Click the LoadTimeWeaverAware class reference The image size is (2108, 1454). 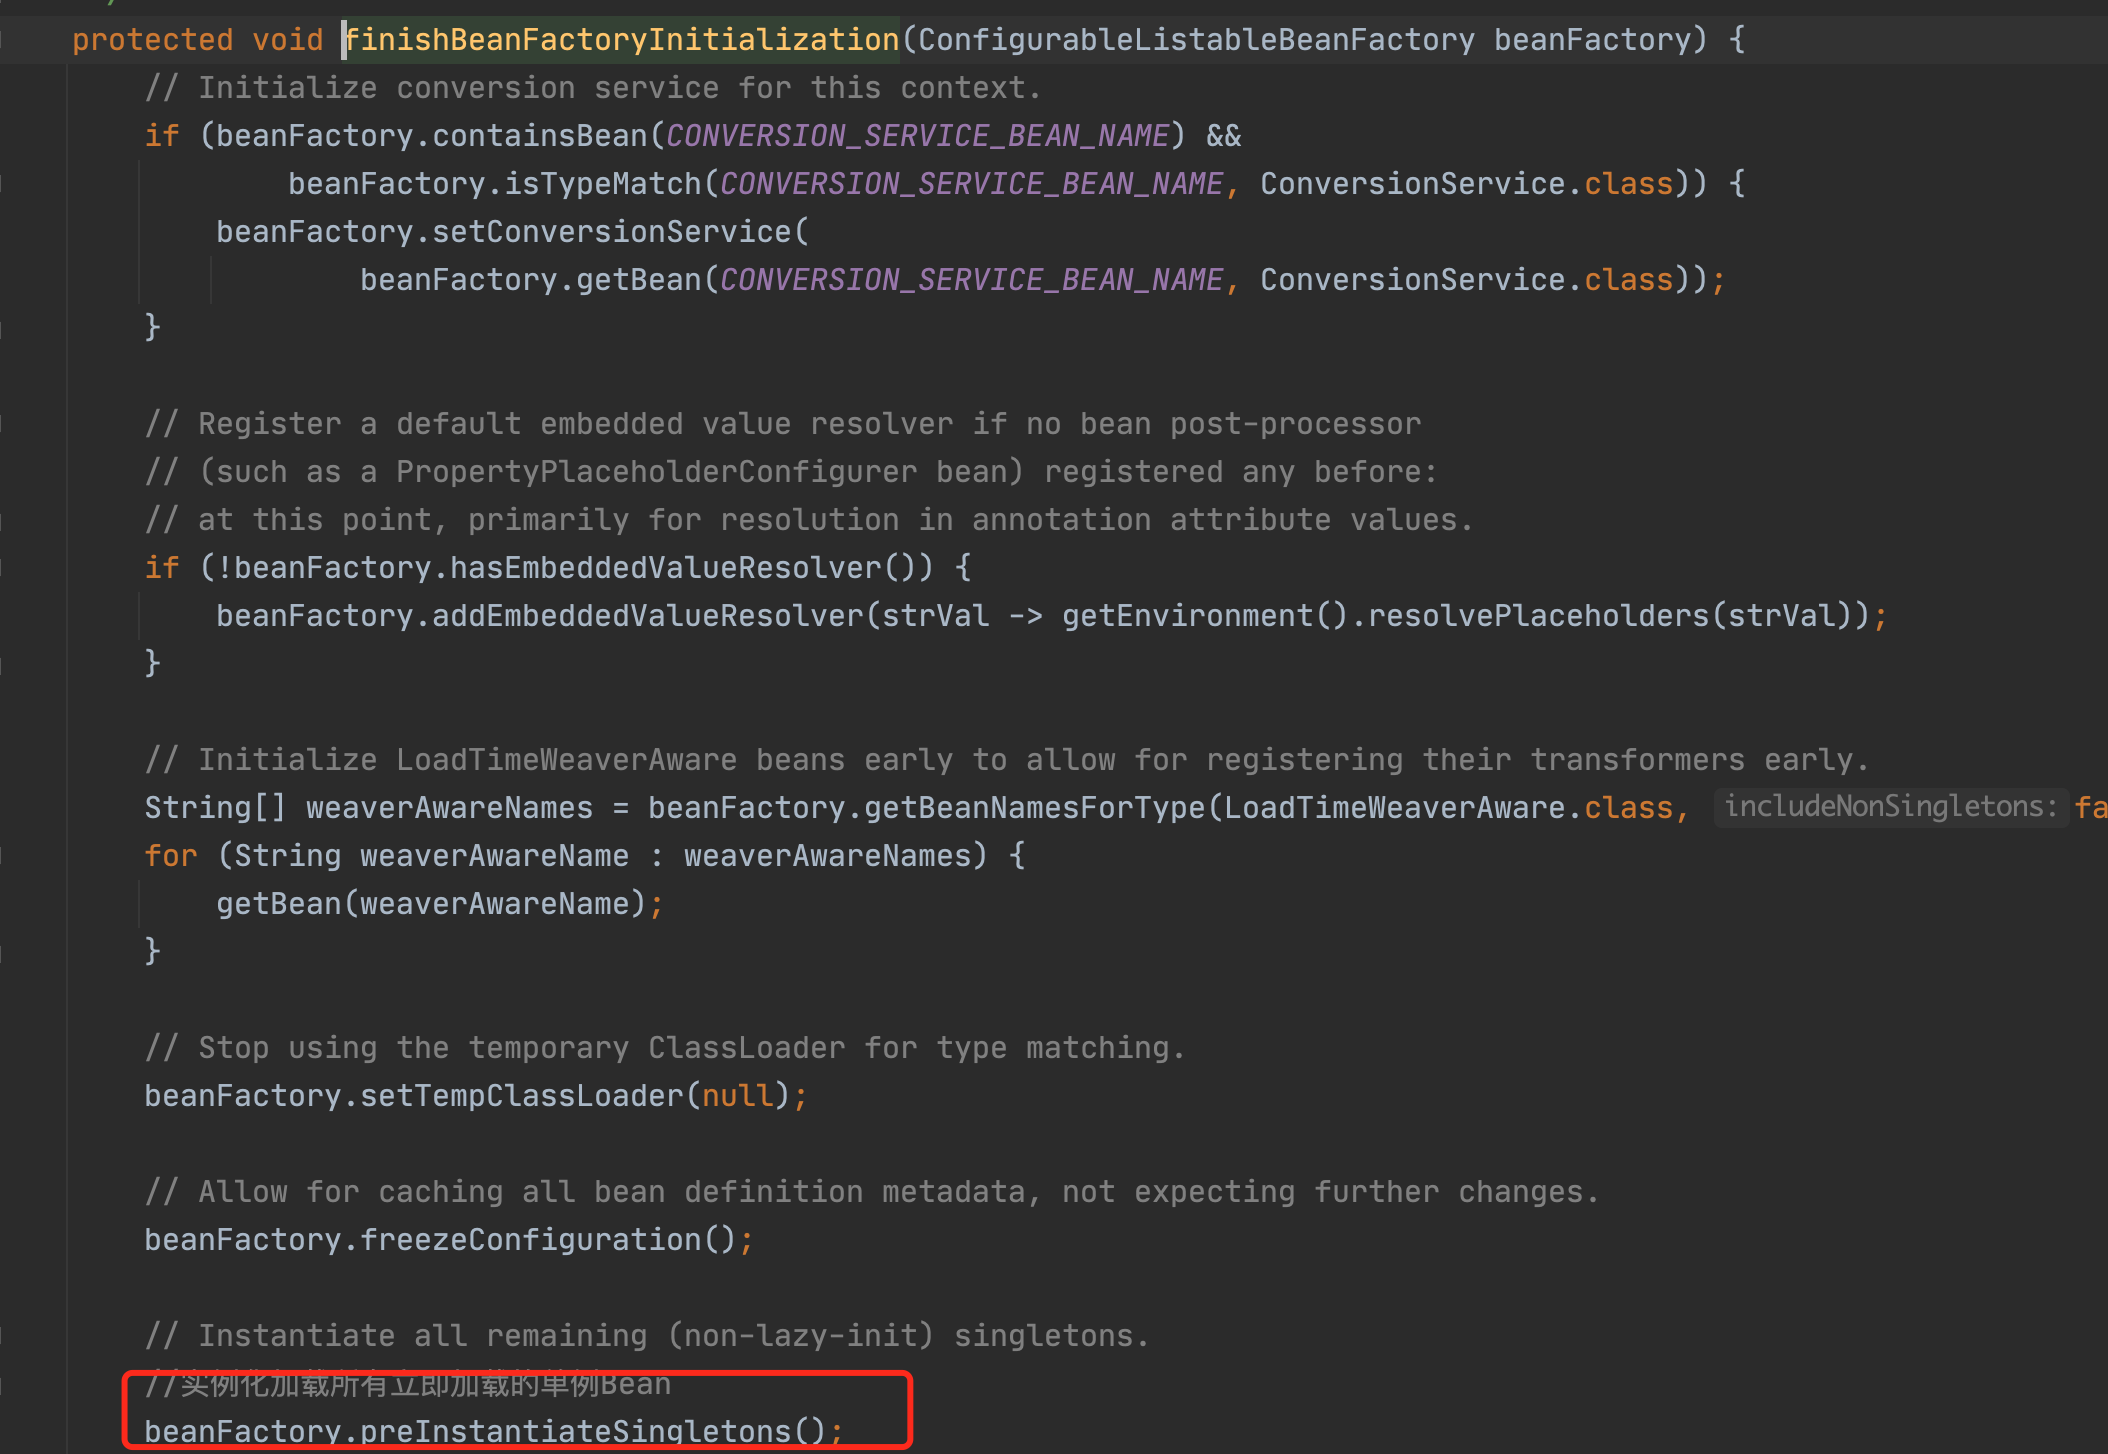click(x=1394, y=808)
